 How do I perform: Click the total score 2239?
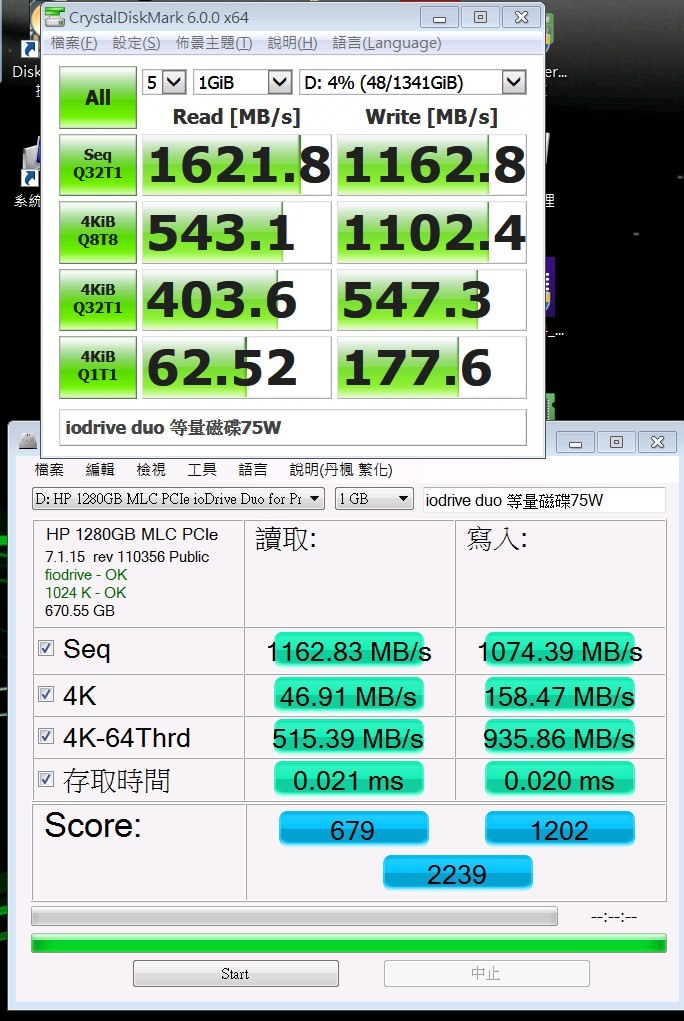[457, 873]
